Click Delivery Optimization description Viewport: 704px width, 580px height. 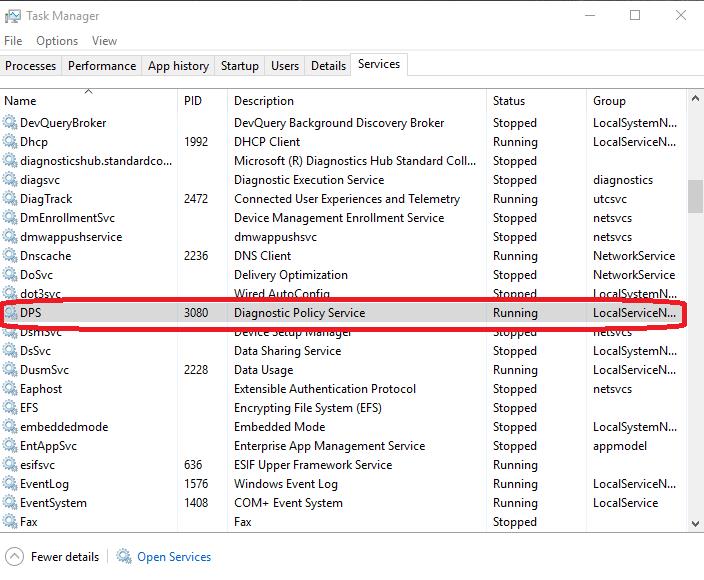(290, 275)
